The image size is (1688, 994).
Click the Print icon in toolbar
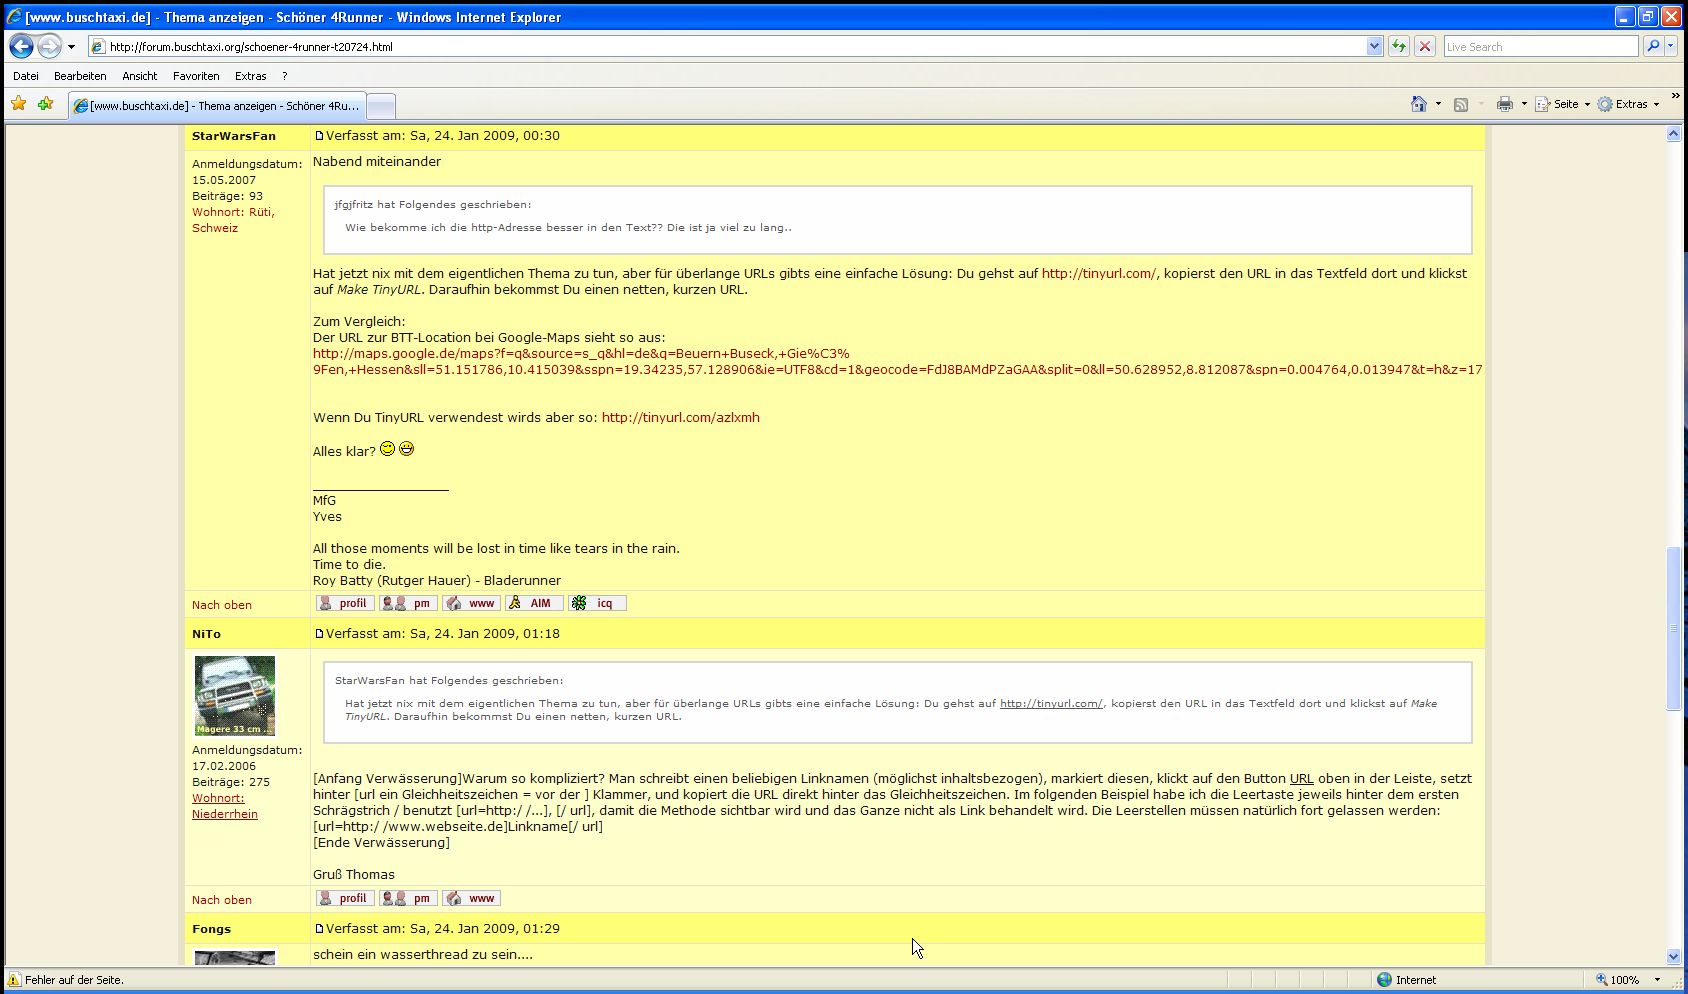1504,104
